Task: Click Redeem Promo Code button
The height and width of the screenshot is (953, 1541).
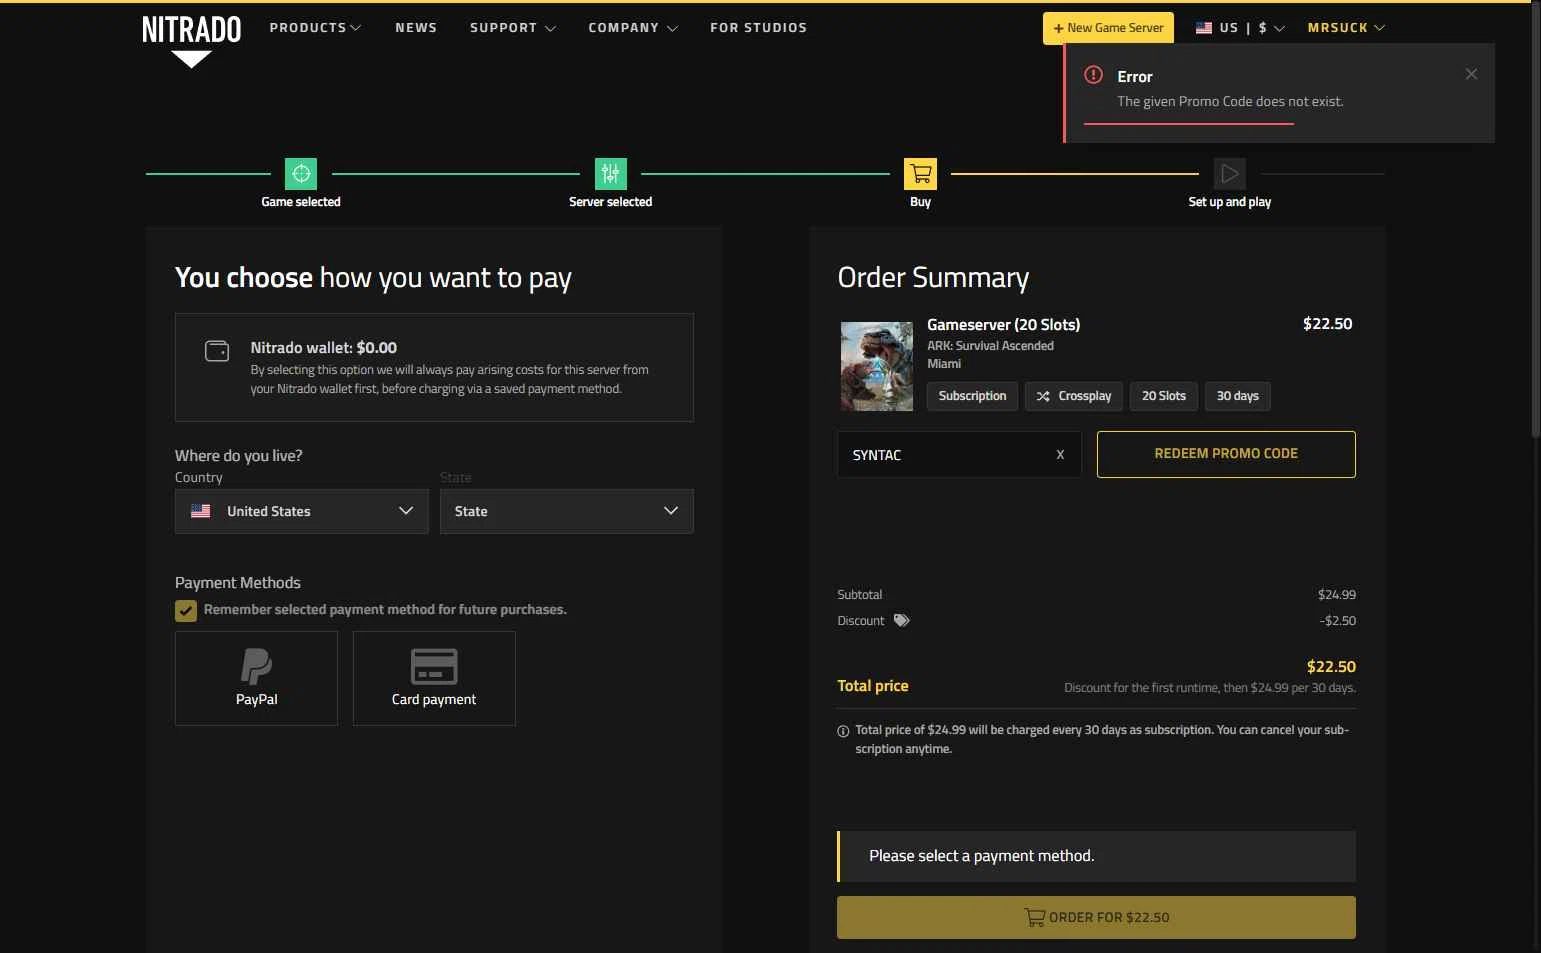Action: click(x=1226, y=454)
